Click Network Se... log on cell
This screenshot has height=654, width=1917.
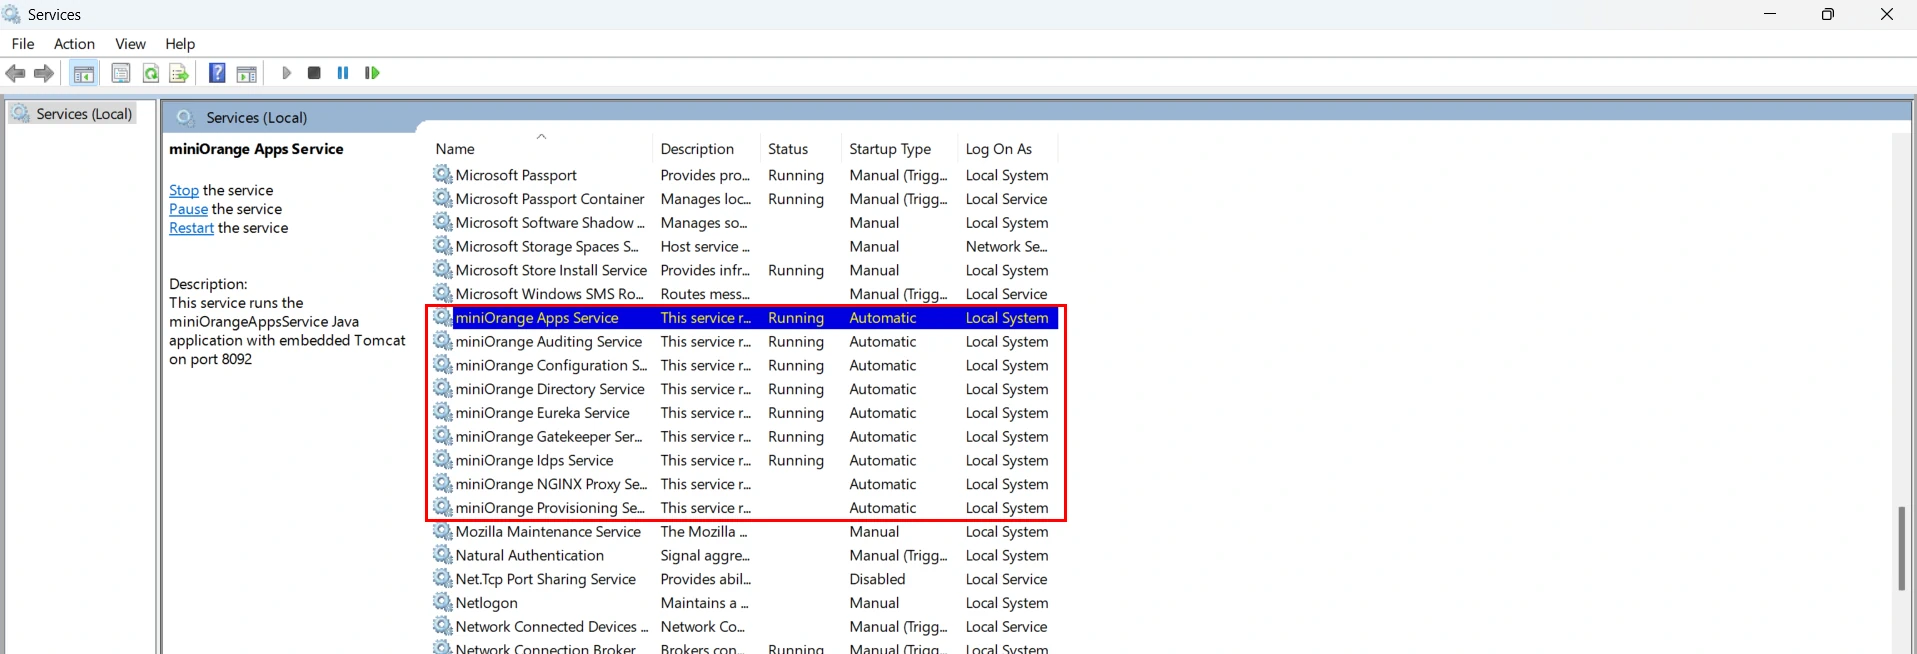1006,247
